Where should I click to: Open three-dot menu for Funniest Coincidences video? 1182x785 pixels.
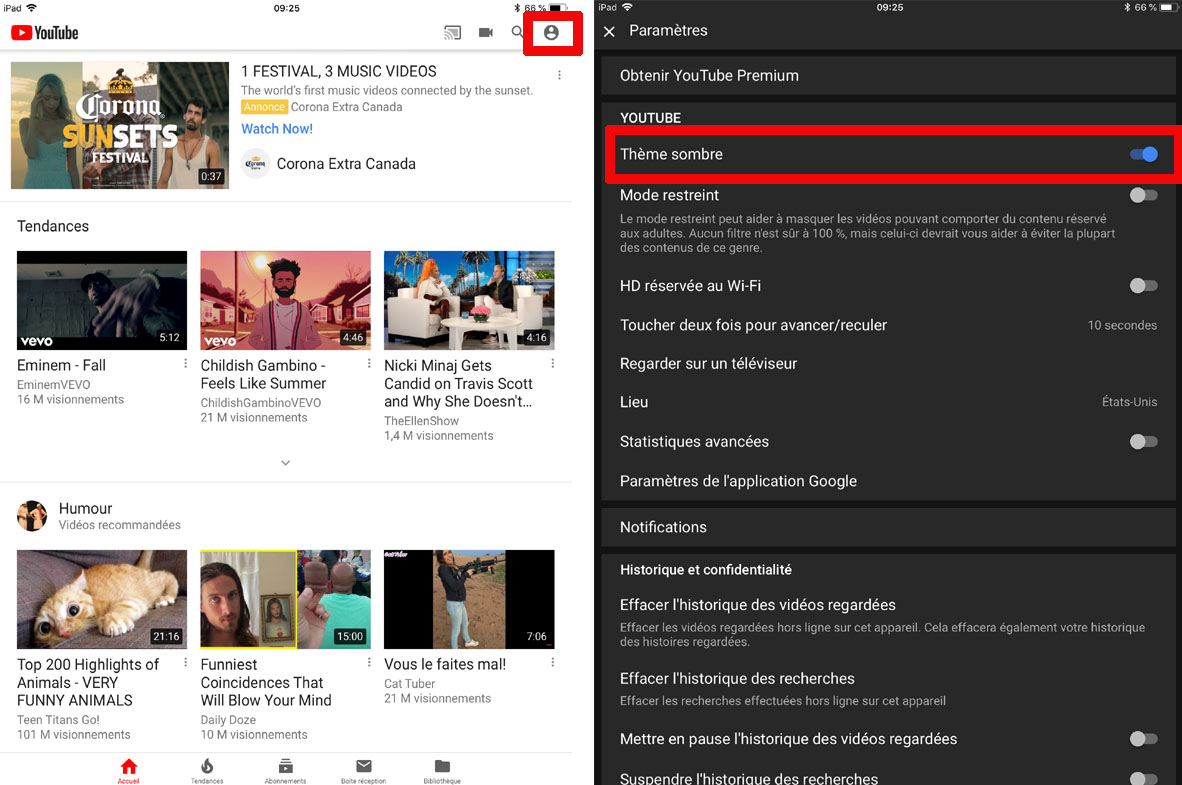coord(369,662)
